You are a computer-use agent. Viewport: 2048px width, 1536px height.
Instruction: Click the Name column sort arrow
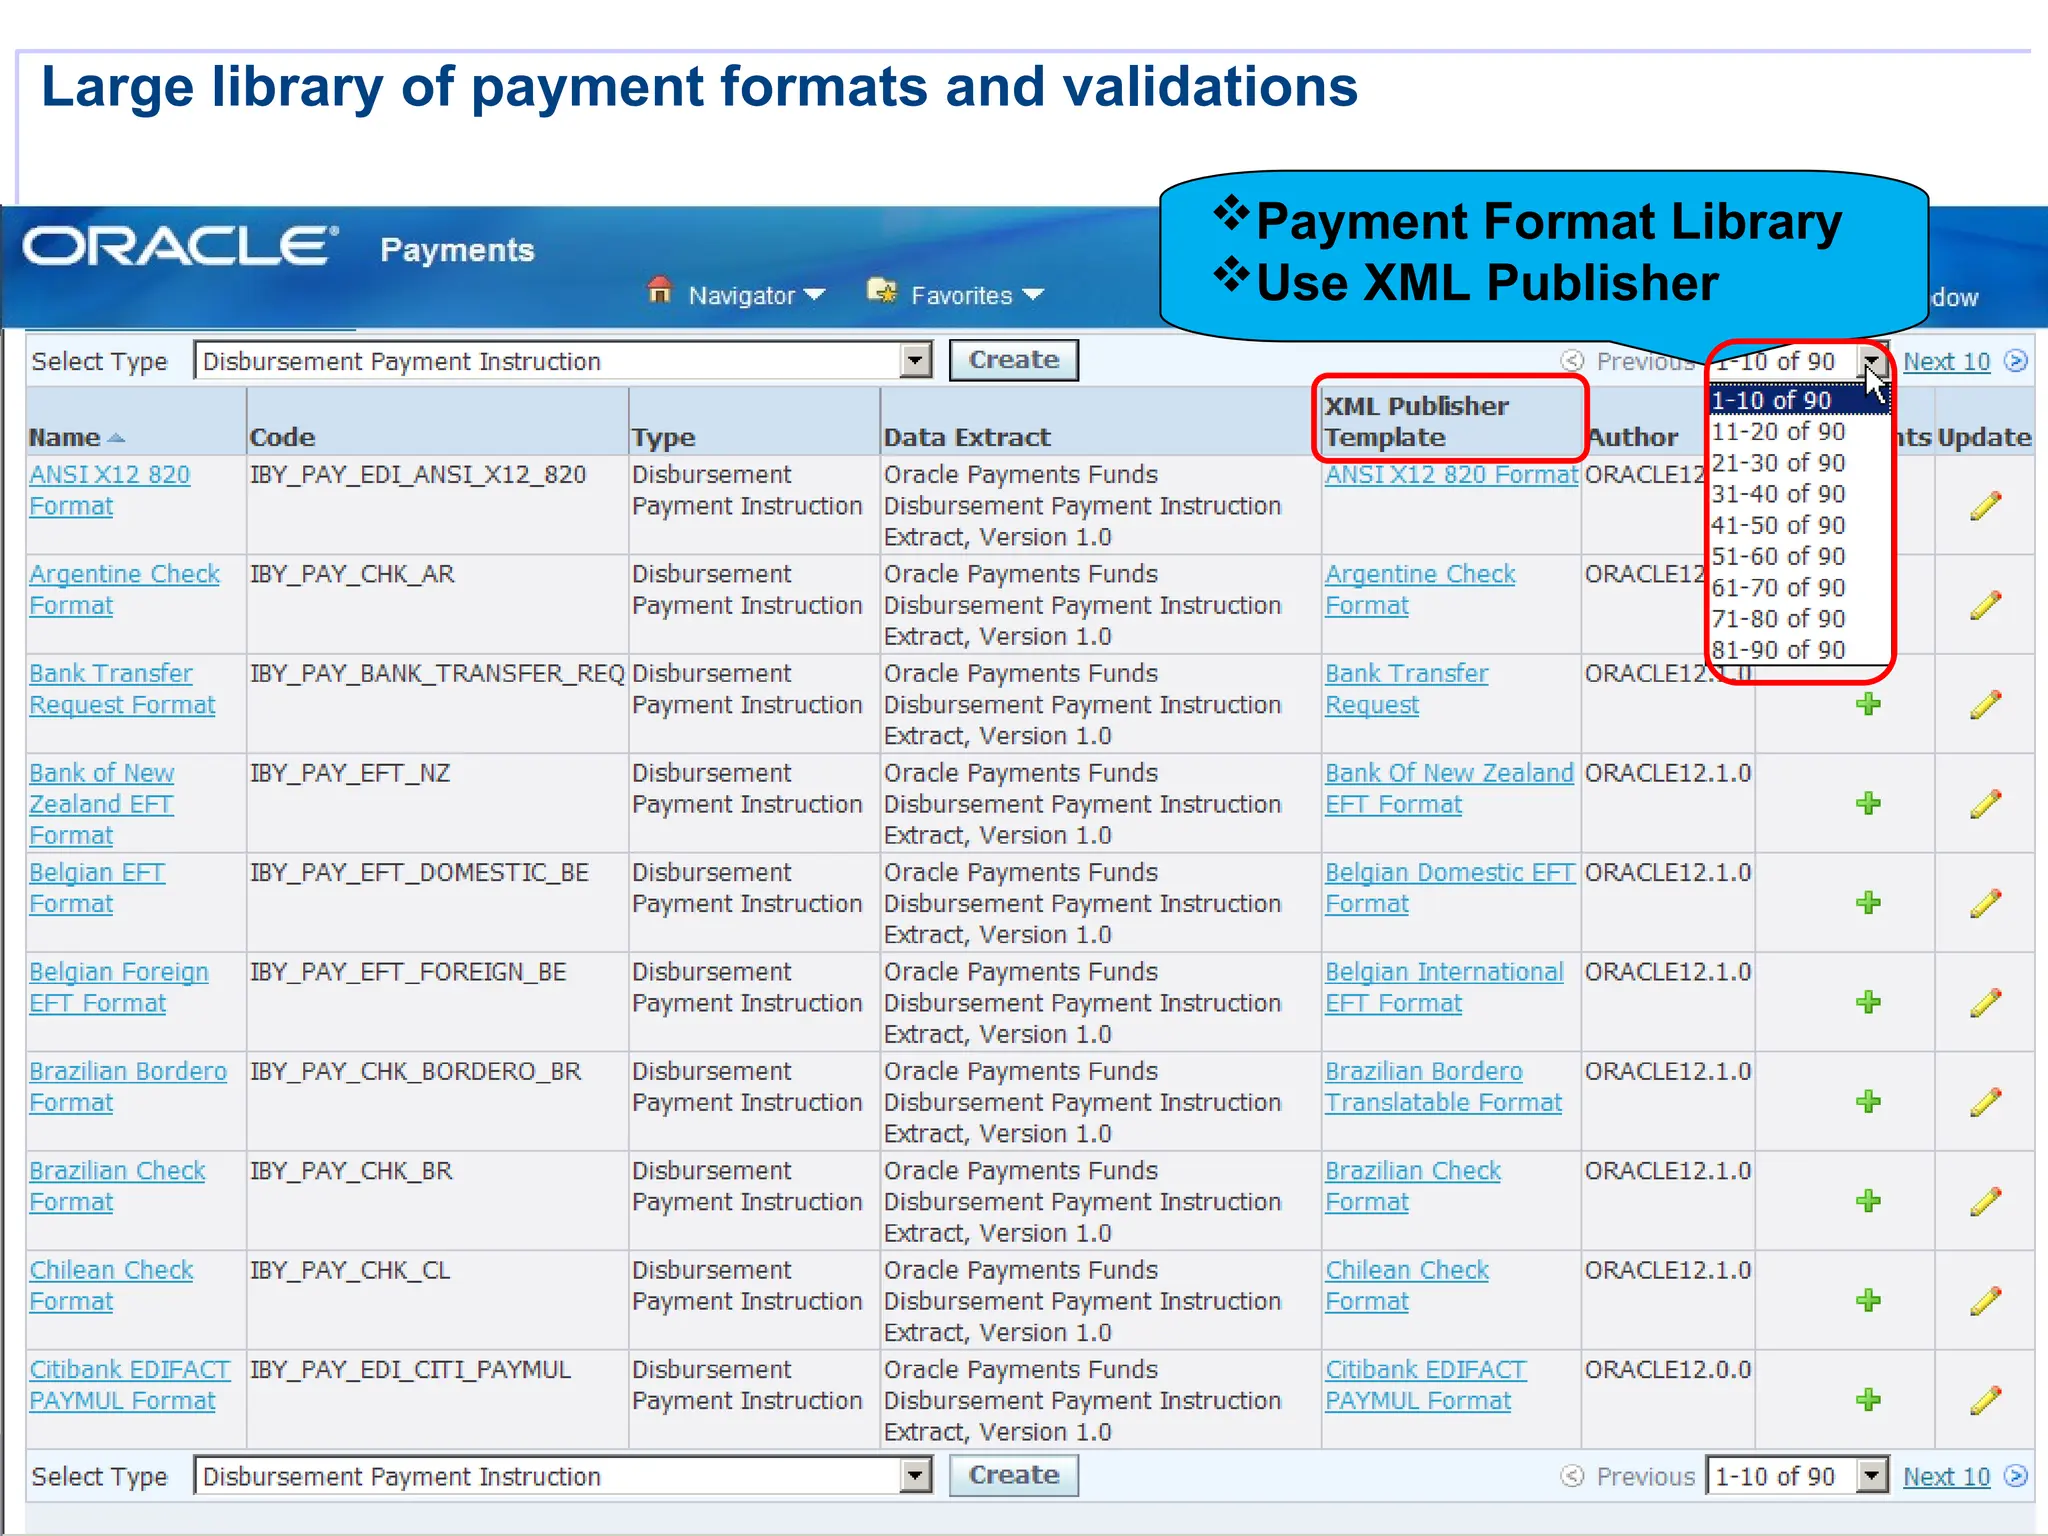point(116,438)
